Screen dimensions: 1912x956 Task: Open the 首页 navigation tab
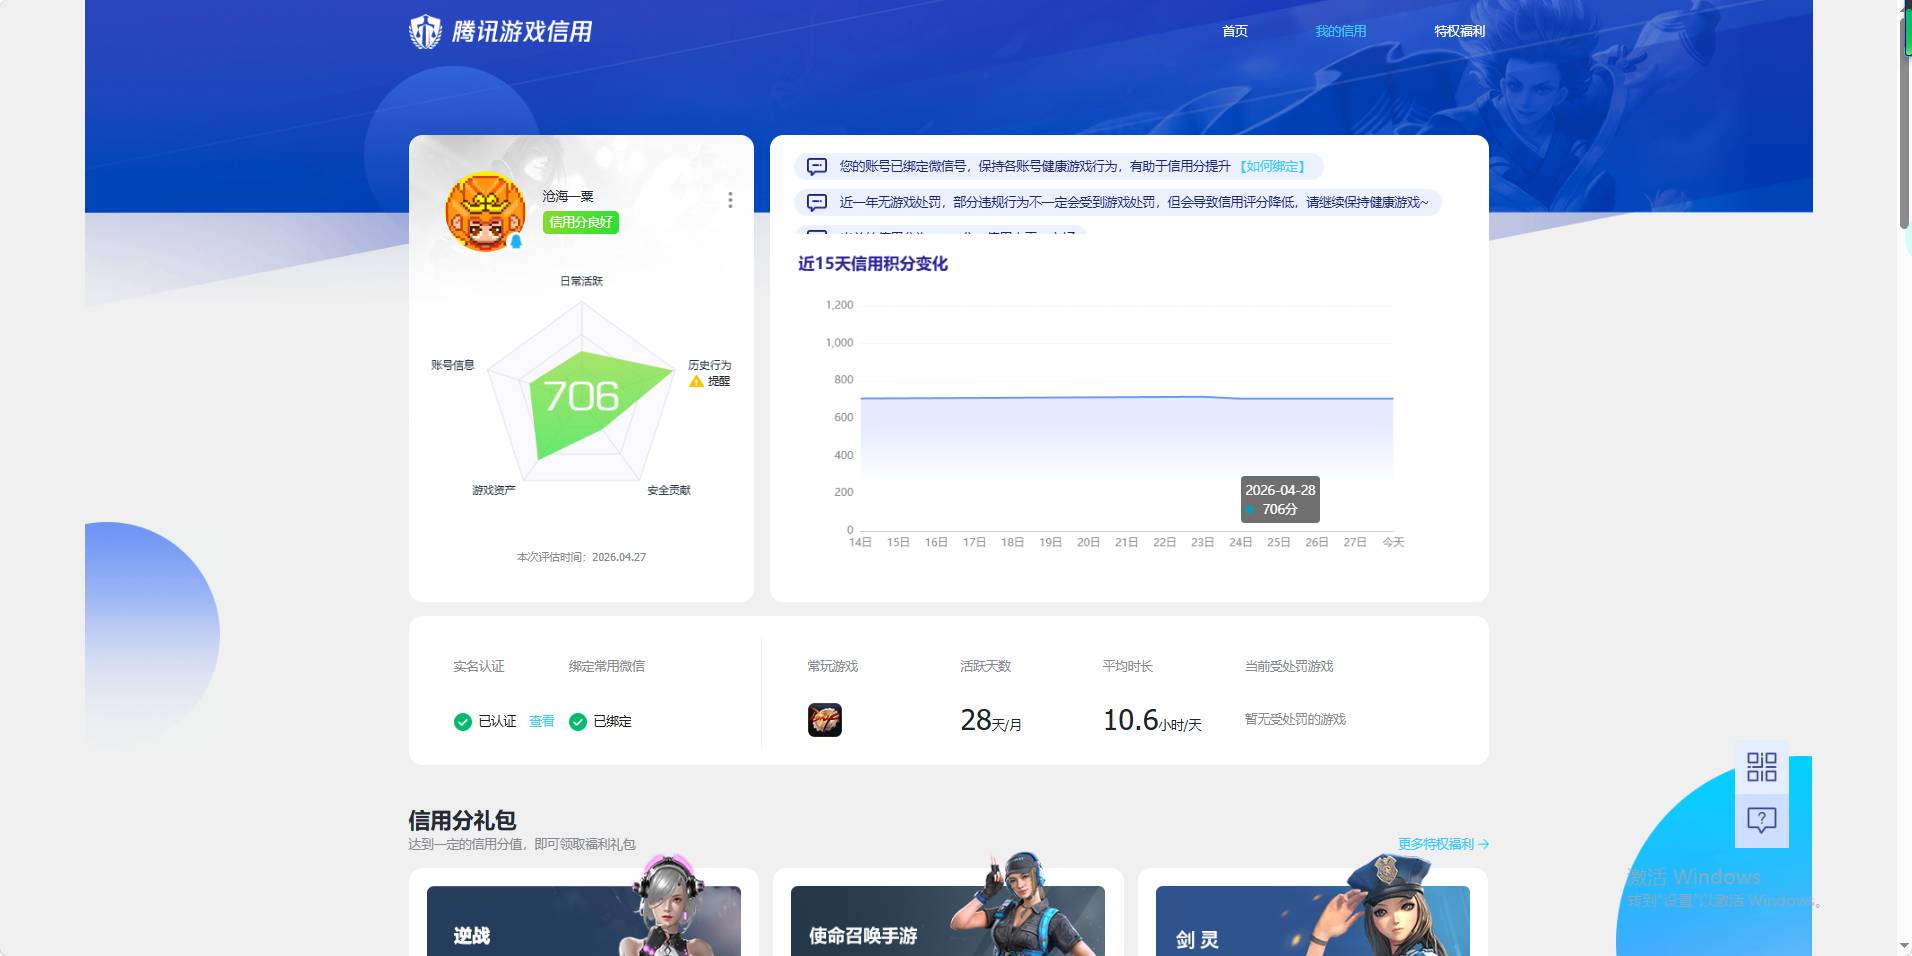[x=1235, y=31]
